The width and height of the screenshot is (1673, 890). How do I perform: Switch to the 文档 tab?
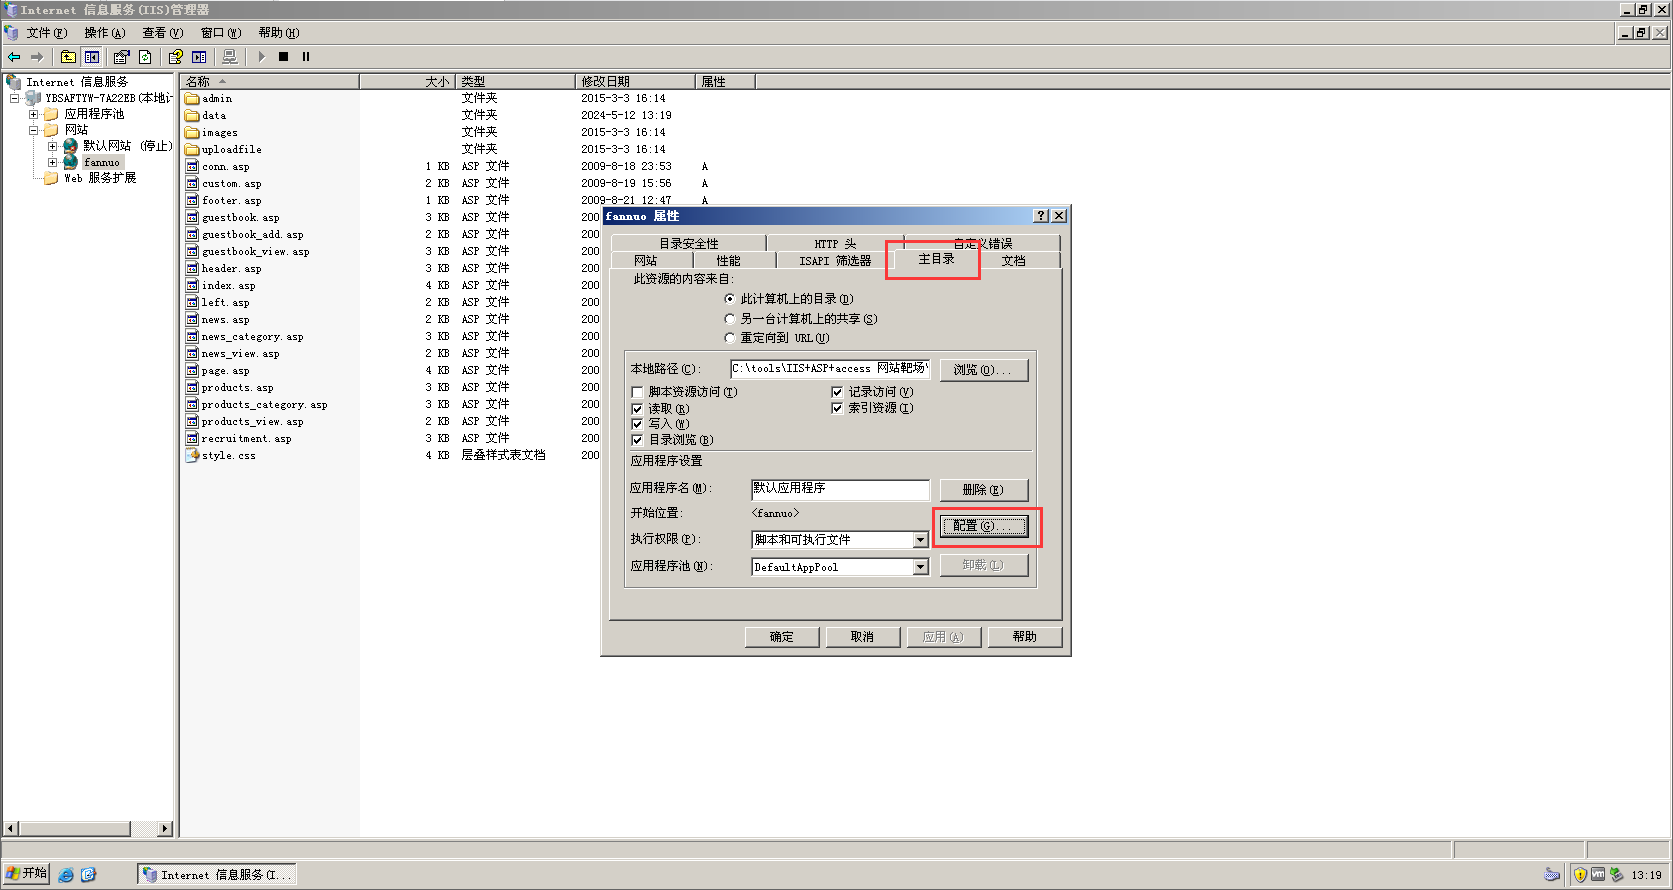pos(1013,260)
